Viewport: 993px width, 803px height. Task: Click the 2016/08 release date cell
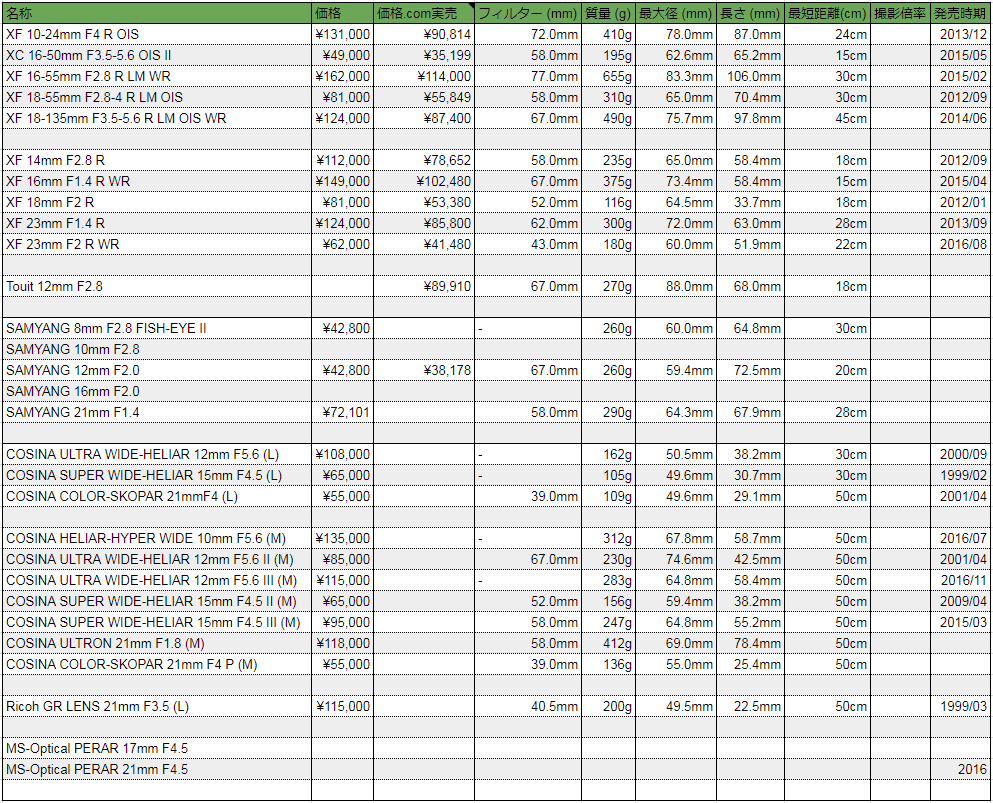point(960,244)
